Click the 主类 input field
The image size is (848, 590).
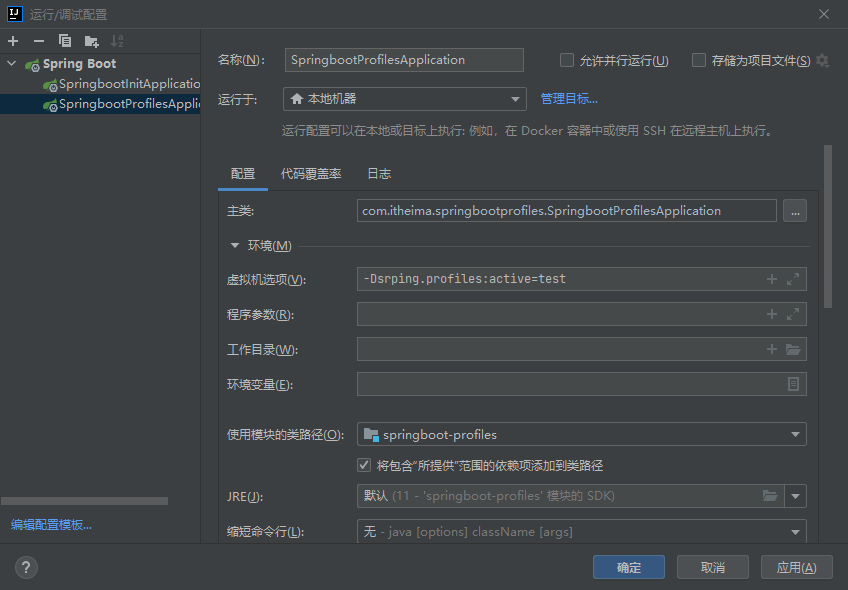pos(565,211)
